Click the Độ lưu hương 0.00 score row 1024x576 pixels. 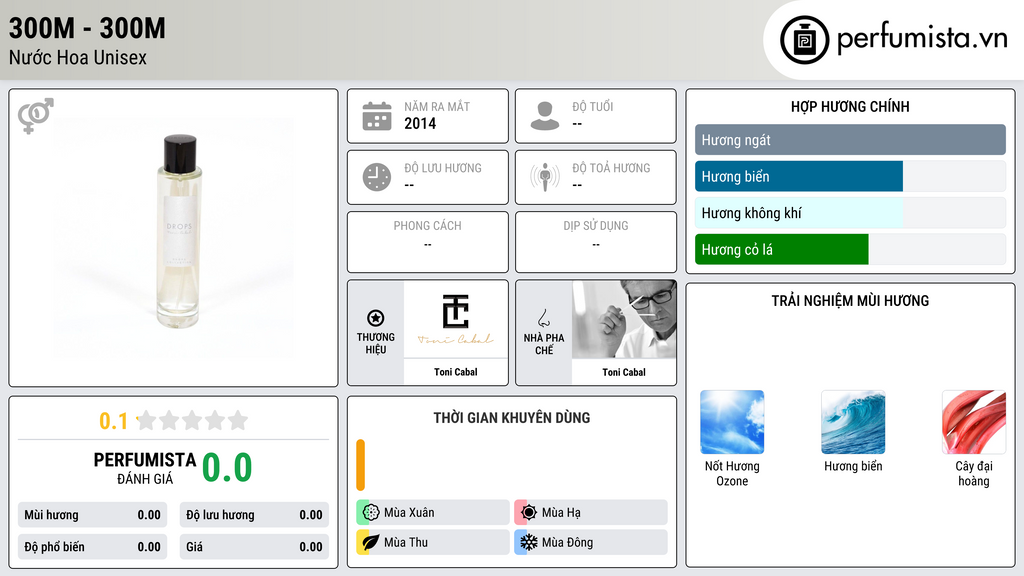point(254,515)
